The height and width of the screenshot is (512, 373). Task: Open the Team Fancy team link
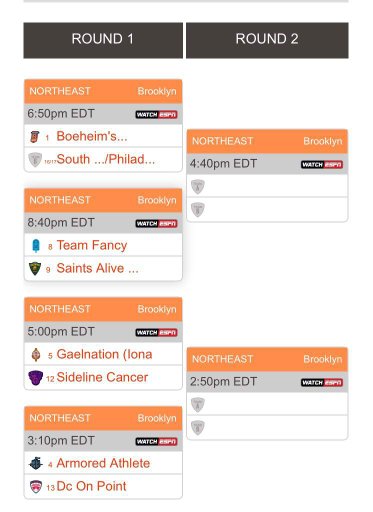92,245
